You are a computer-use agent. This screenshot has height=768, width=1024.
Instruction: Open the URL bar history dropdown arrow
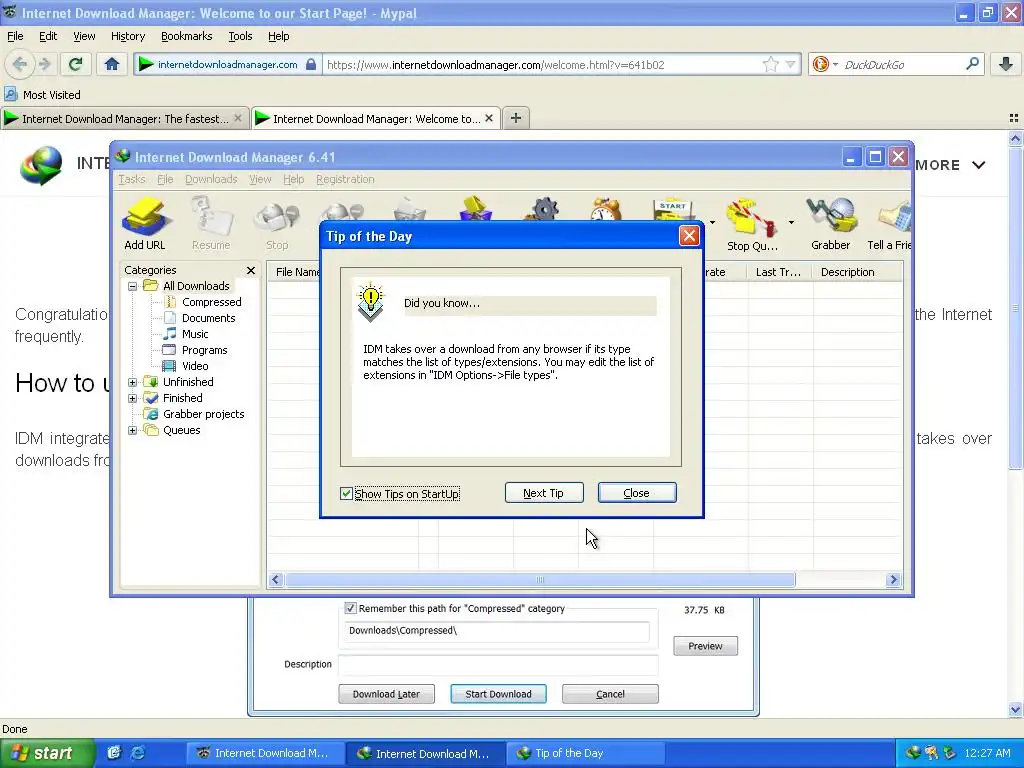[791, 64]
